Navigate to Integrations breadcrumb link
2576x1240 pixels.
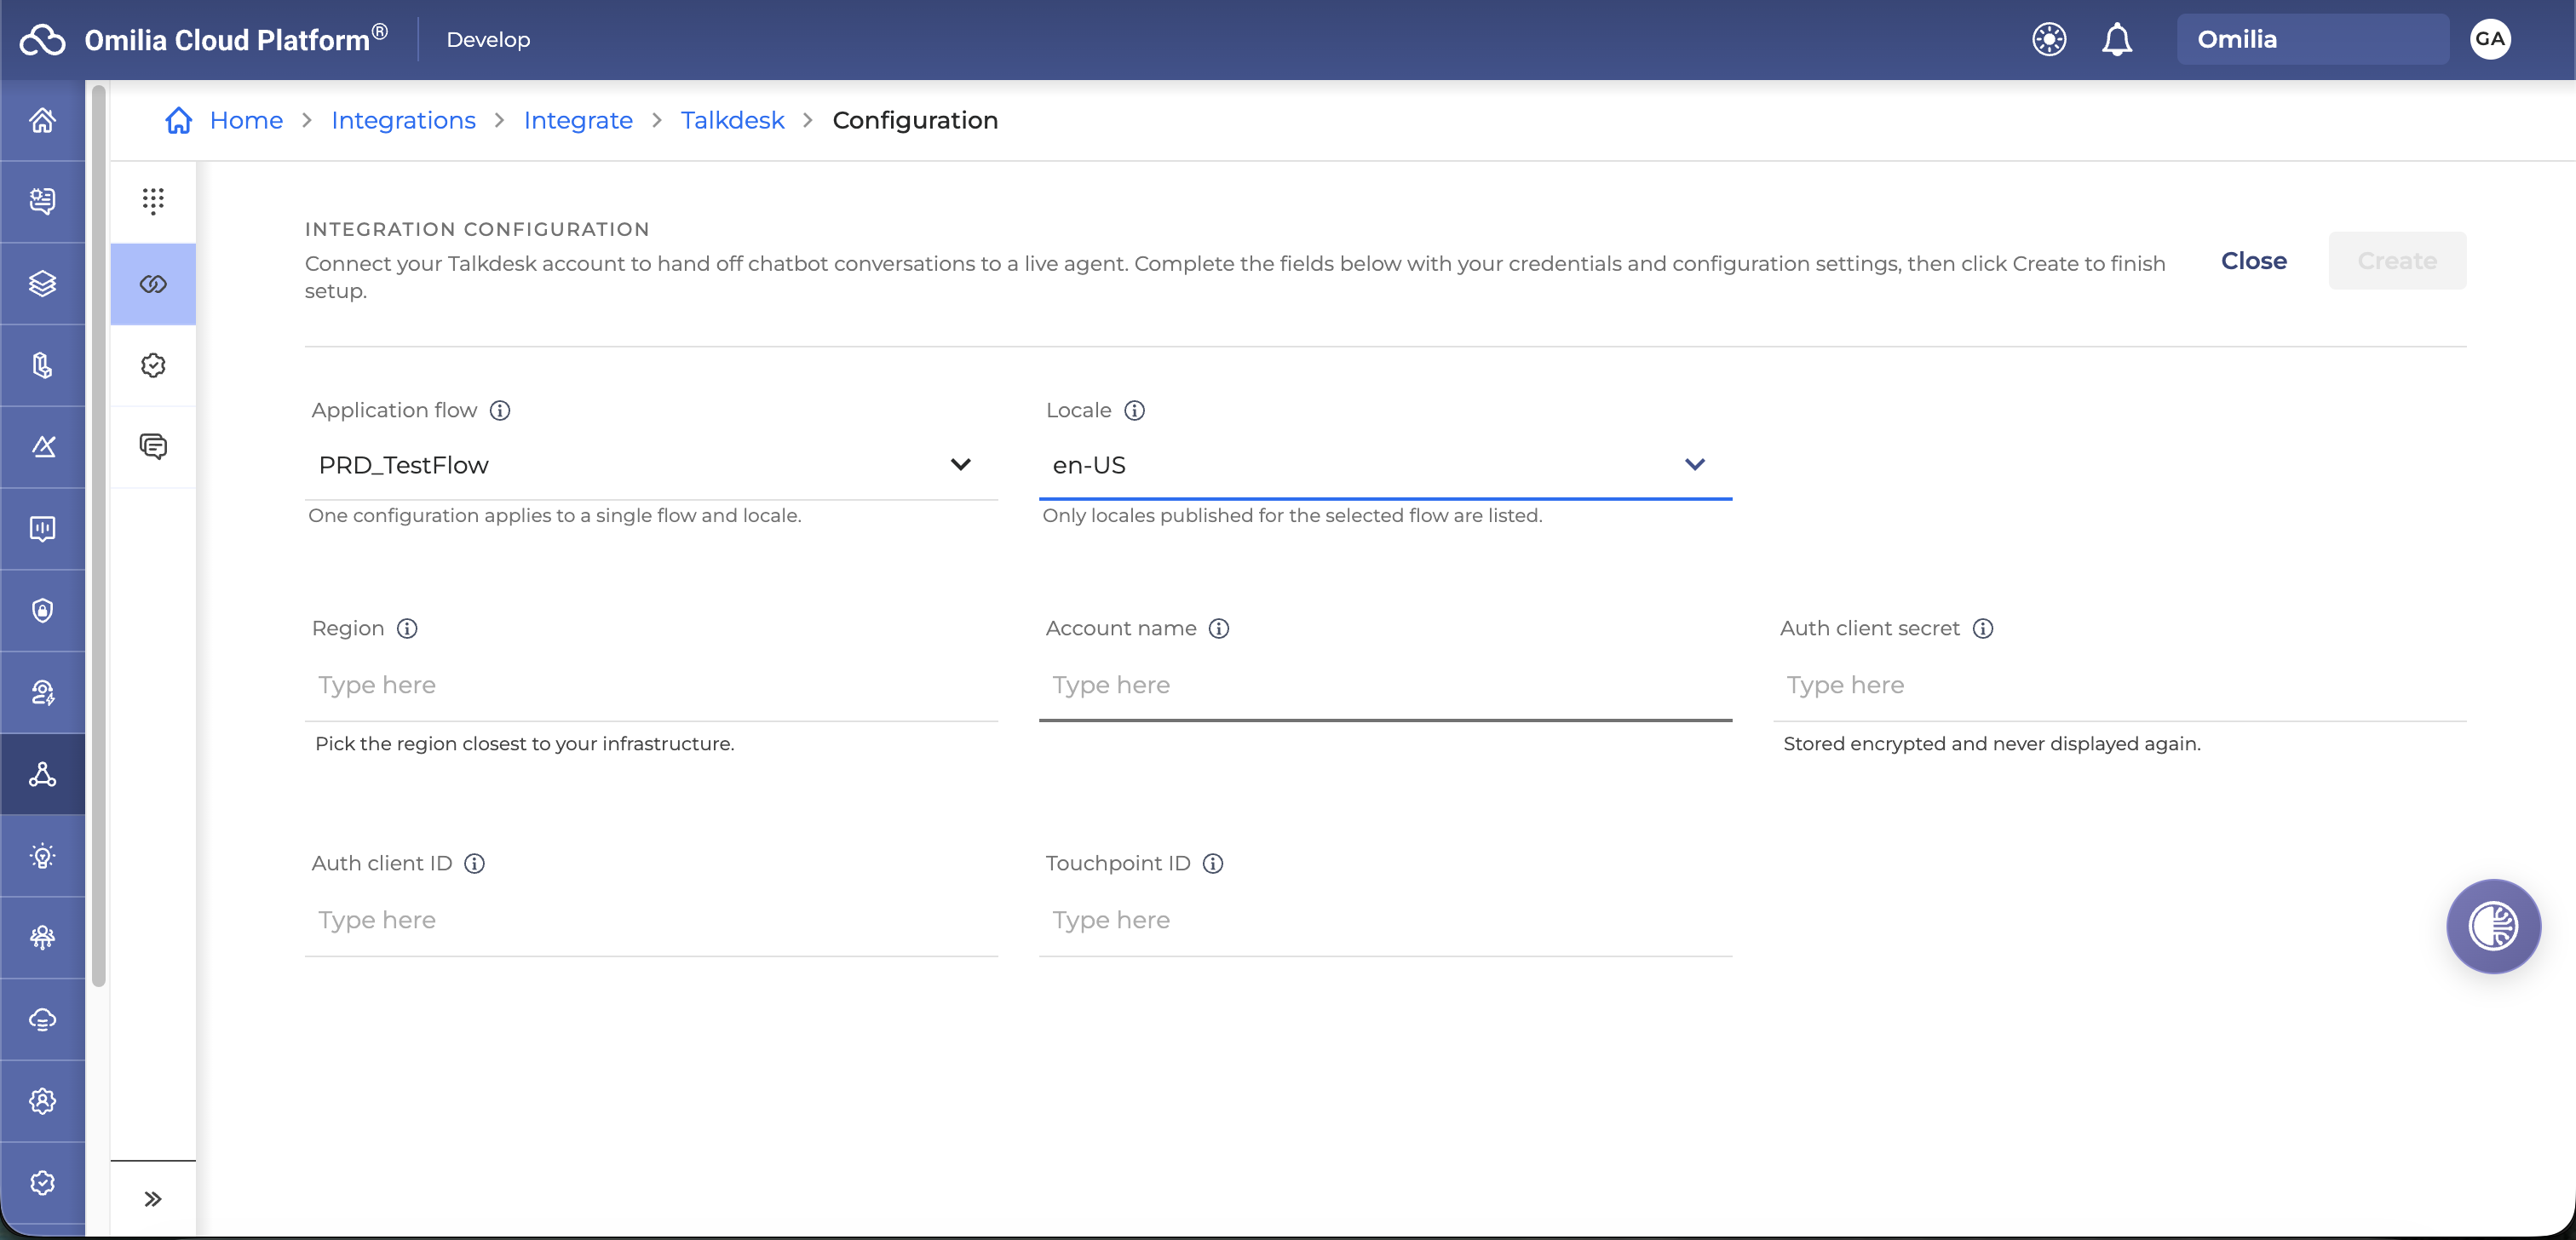coord(403,121)
